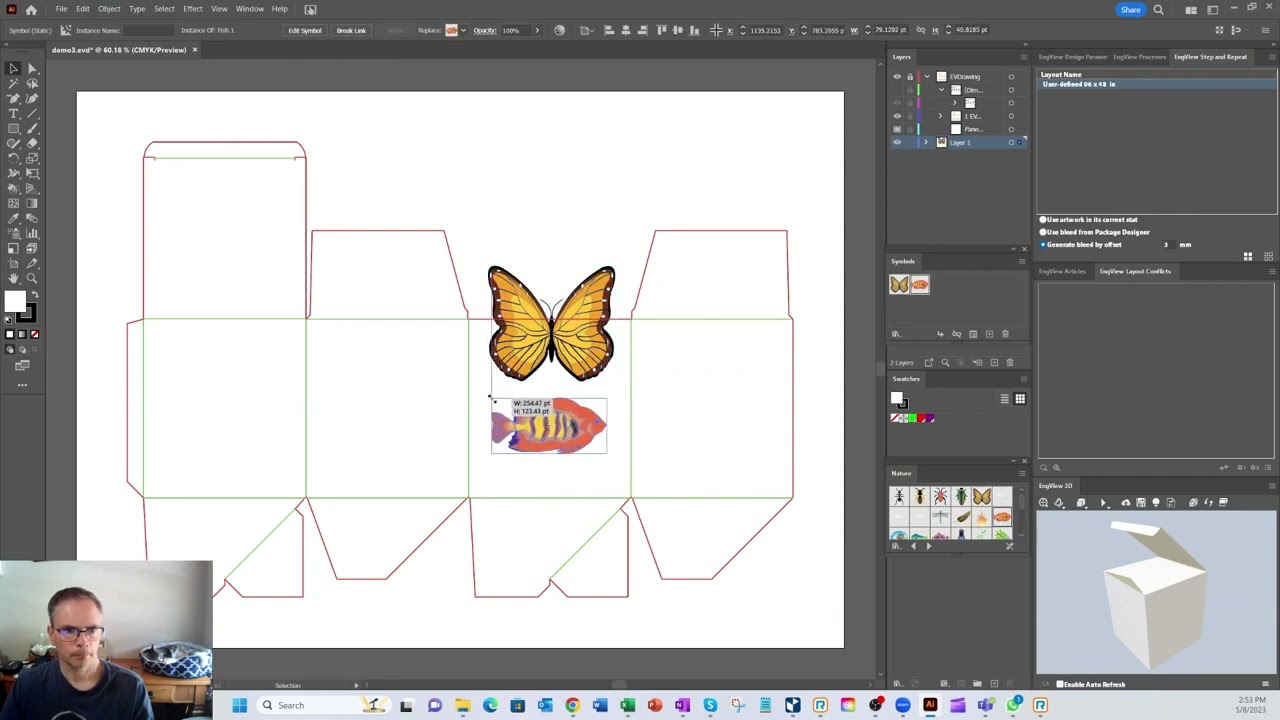
Task: Click the play animation icon in EngView 3D
Action: (x=1103, y=503)
